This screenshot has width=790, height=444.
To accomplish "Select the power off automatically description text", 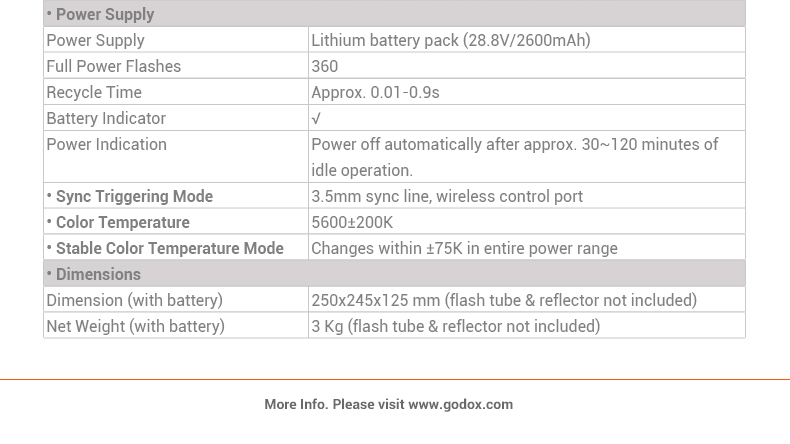I will (x=514, y=157).
